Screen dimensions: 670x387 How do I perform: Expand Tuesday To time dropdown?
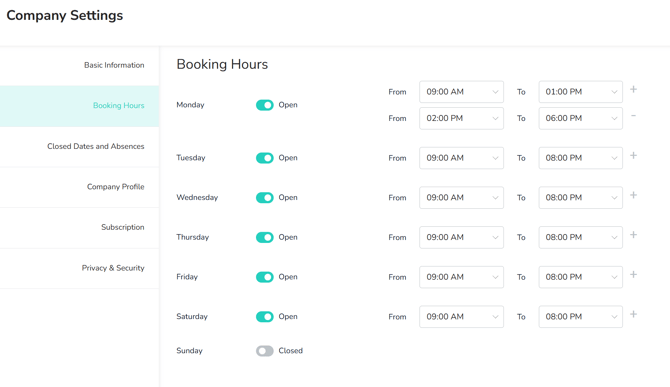coord(580,158)
